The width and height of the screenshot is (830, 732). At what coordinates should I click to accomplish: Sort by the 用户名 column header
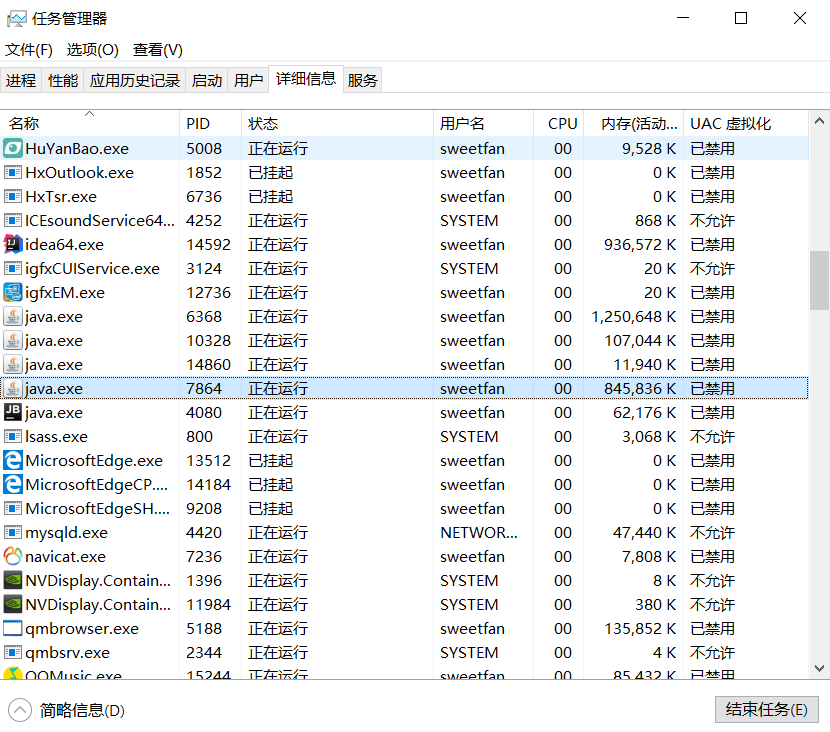pyautogui.click(x=483, y=123)
